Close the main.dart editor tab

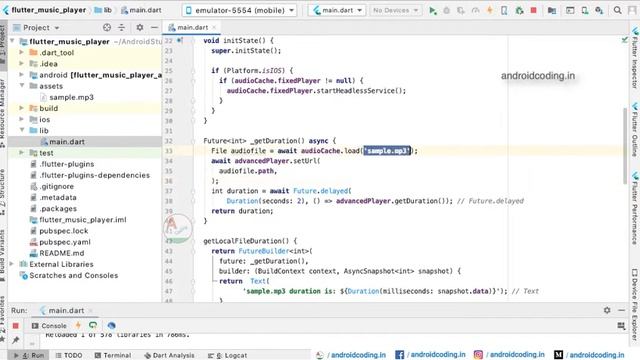214,27
